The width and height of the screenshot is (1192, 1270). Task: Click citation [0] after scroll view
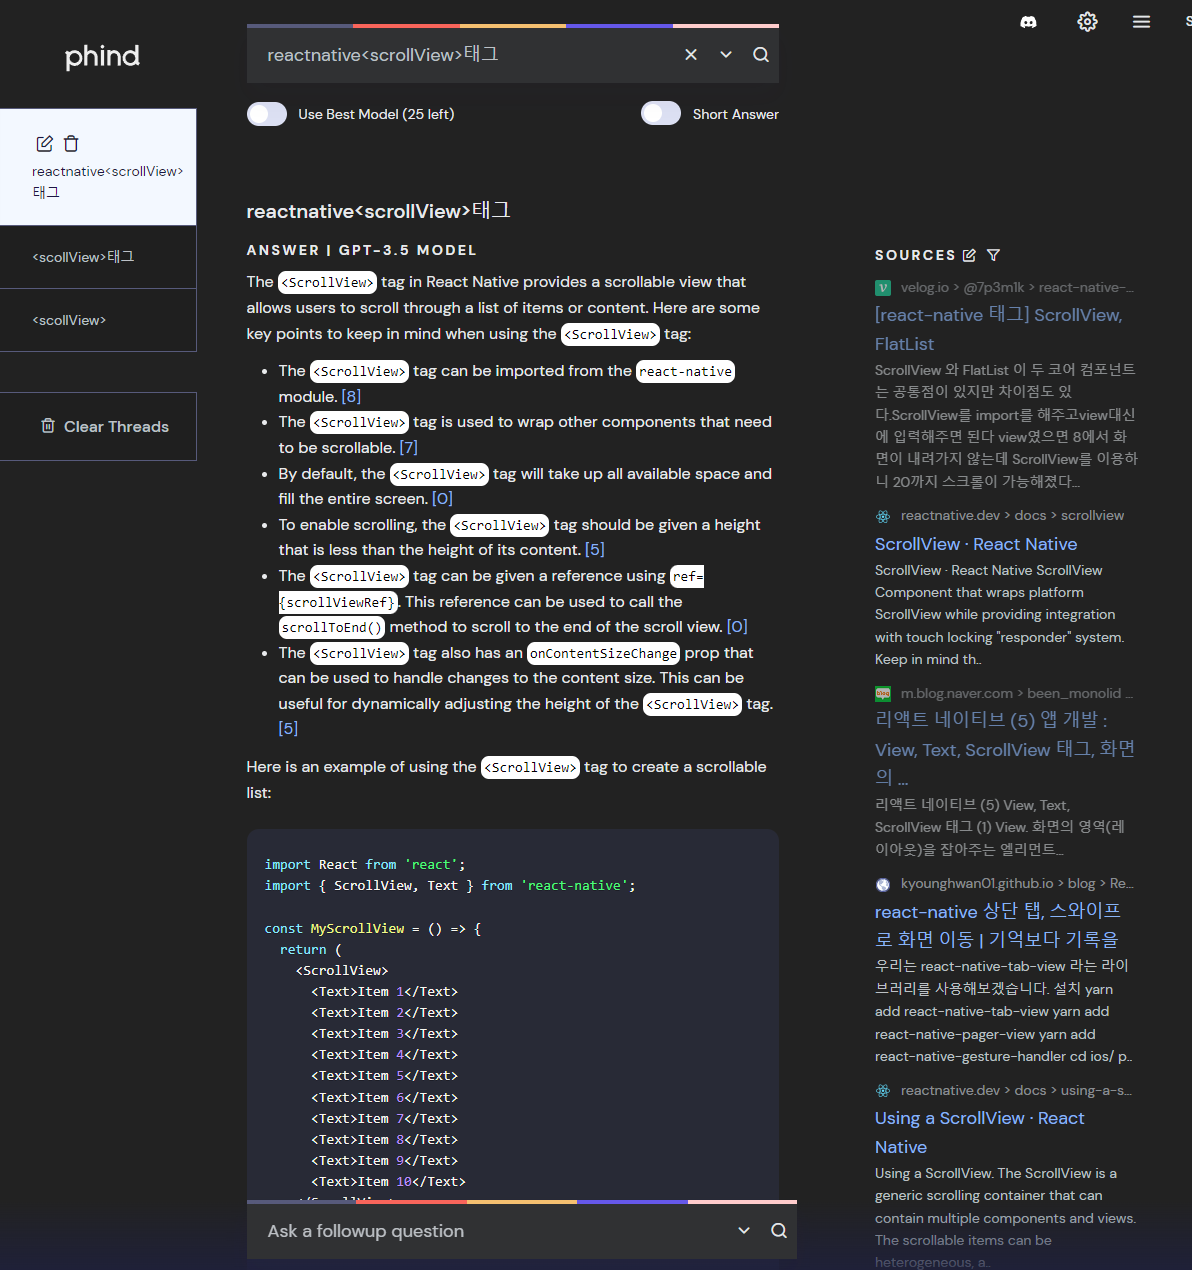click(737, 627)
